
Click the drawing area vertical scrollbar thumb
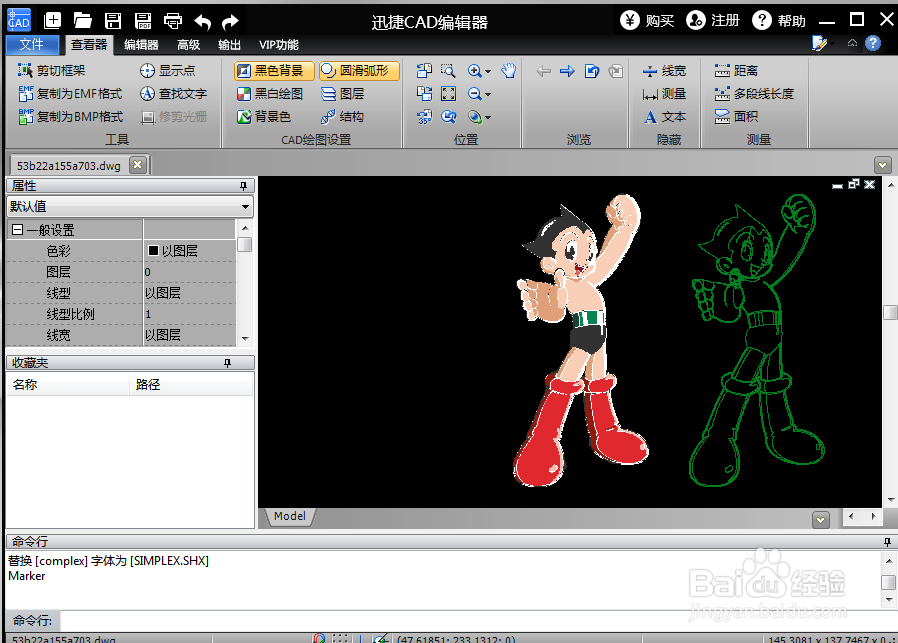click(891, 313)
